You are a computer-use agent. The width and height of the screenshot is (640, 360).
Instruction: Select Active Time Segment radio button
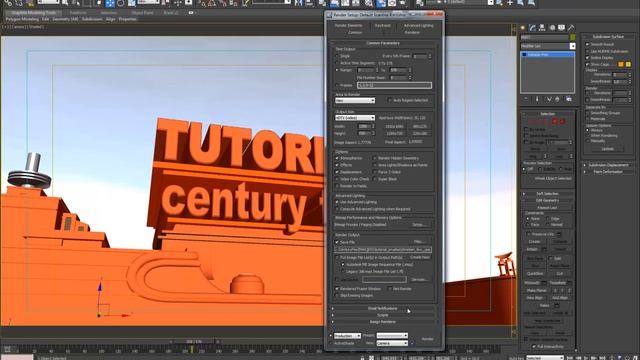pyautogui.click(x=337, y=63)
